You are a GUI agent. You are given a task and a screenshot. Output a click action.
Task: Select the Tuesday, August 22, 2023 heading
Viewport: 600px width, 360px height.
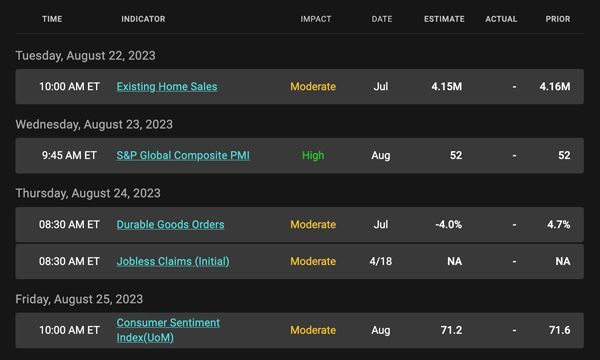[85, 56]
